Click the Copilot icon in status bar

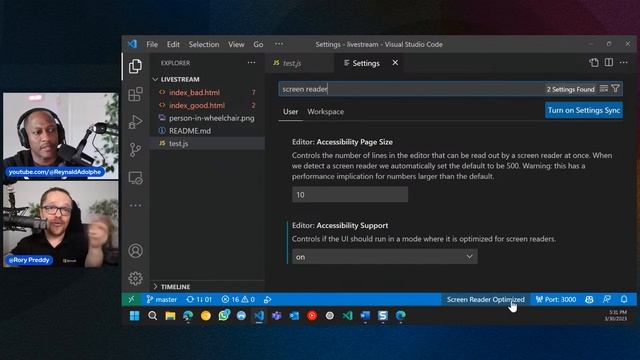point(589,299)
